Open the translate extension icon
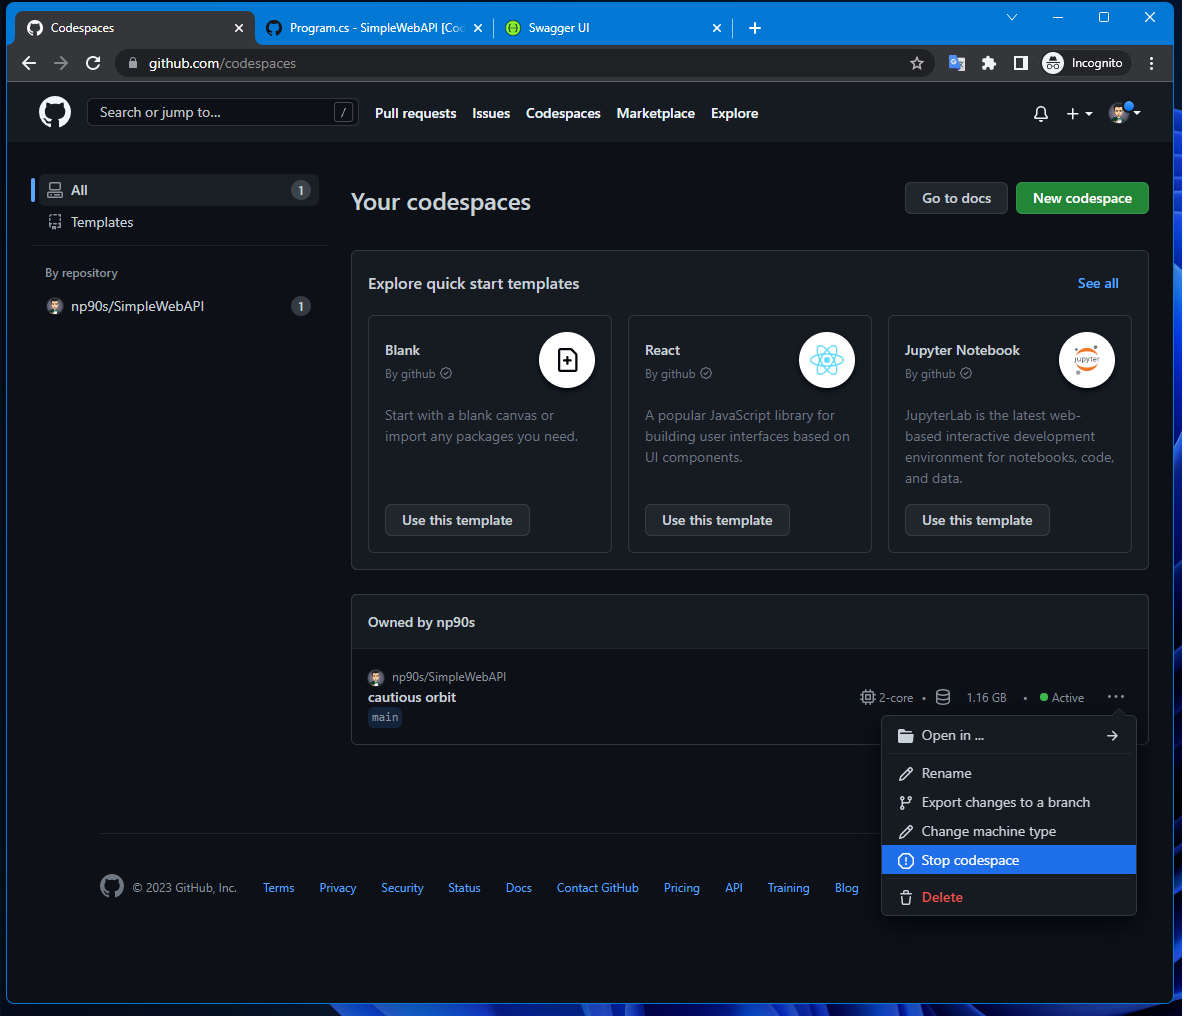 point(957,63)
